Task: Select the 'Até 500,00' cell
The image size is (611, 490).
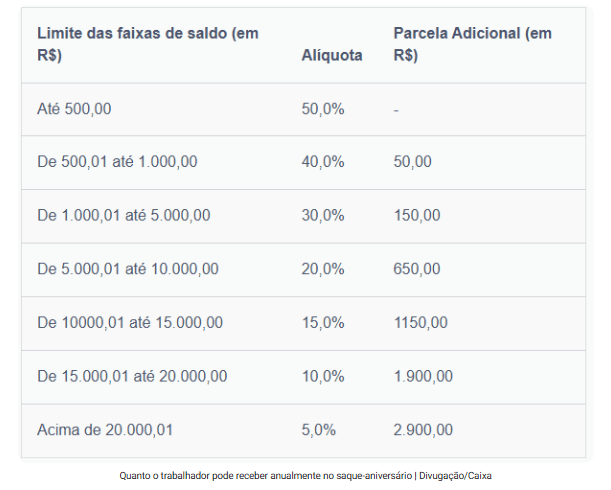Action: coord(74,109)
